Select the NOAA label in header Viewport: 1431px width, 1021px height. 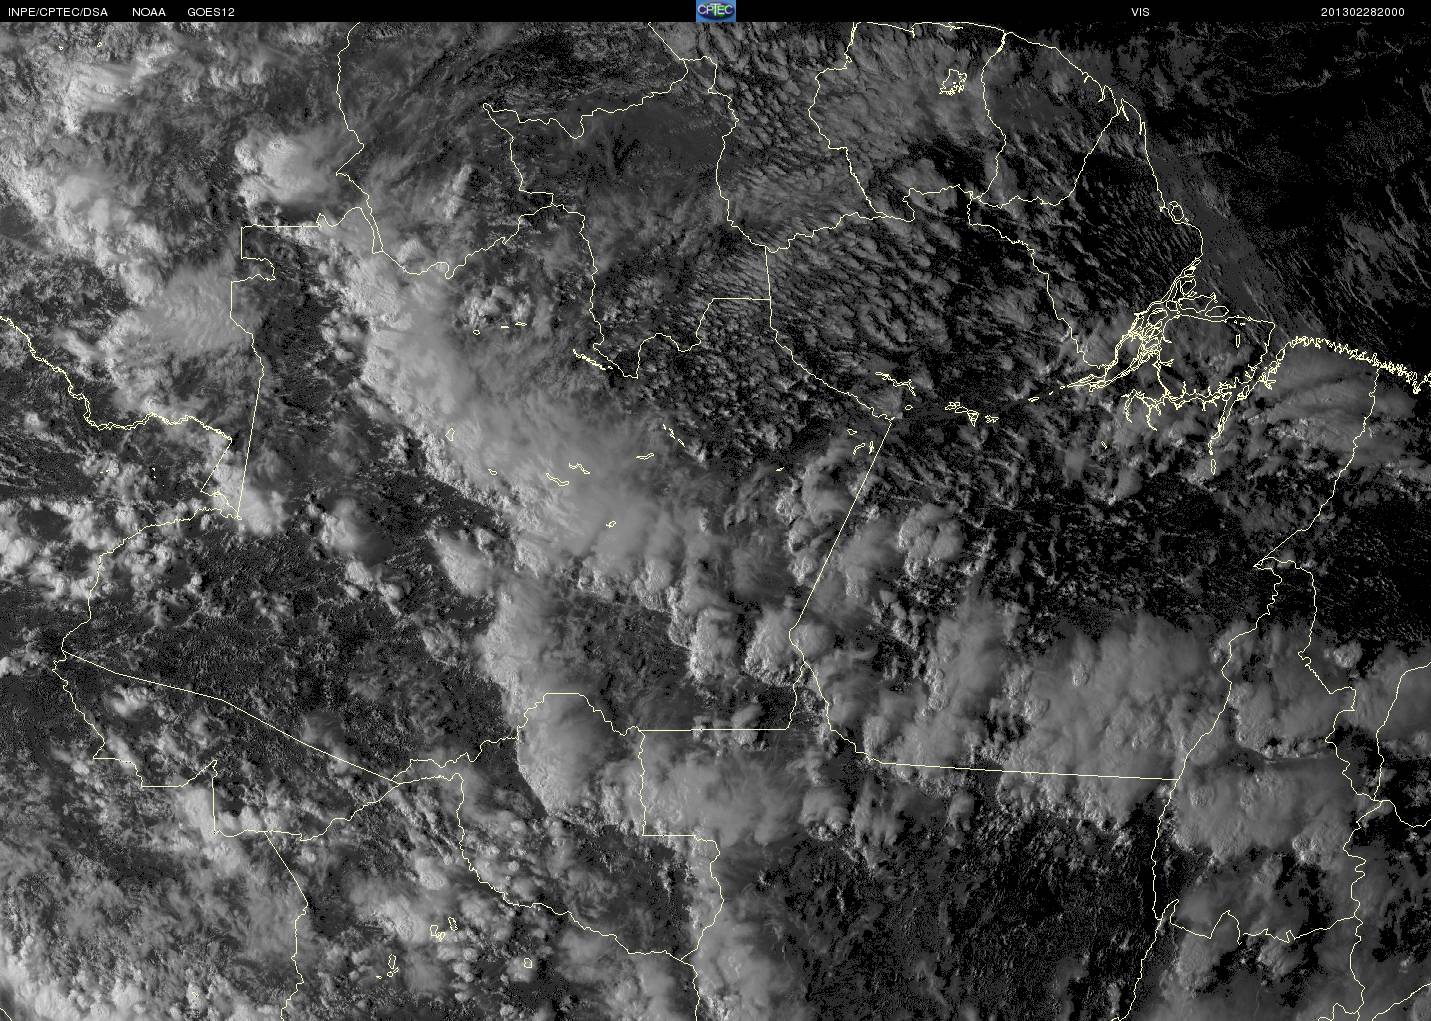pos(149,12)
